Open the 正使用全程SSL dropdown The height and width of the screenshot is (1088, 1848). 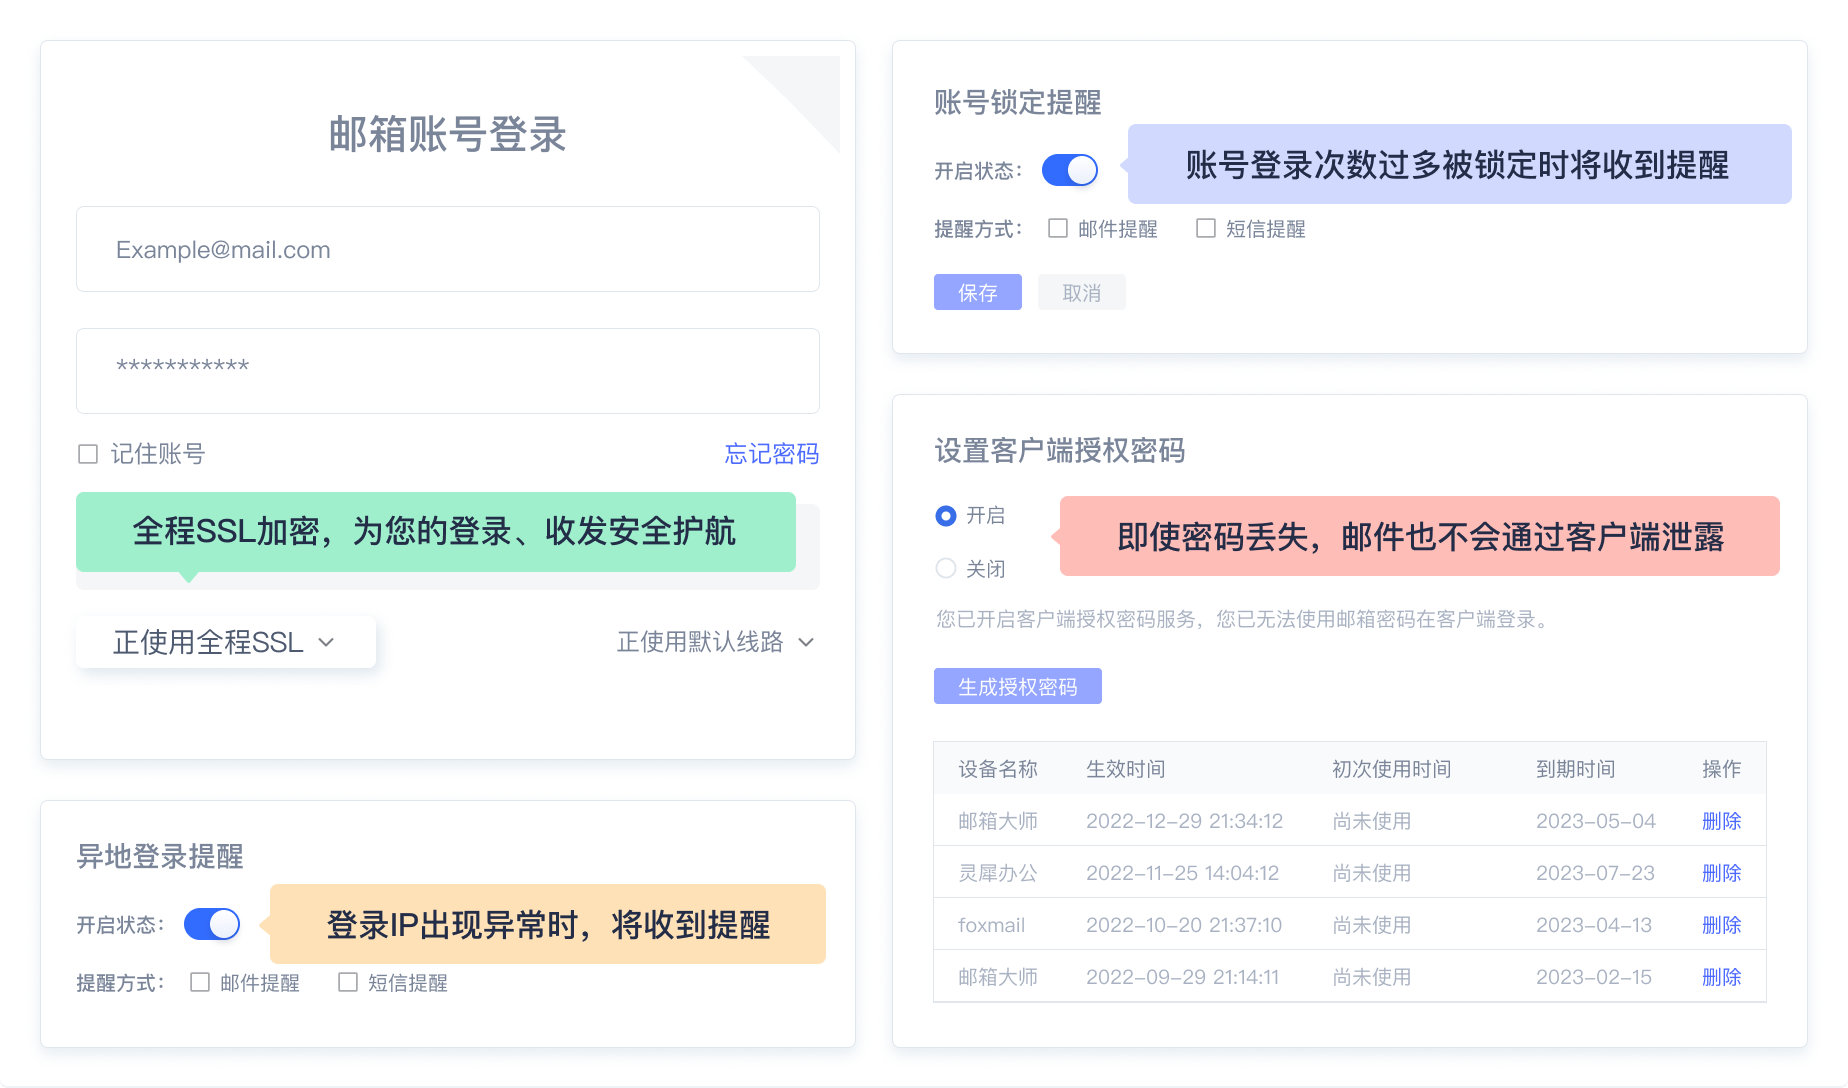click(x=224, y=642)
